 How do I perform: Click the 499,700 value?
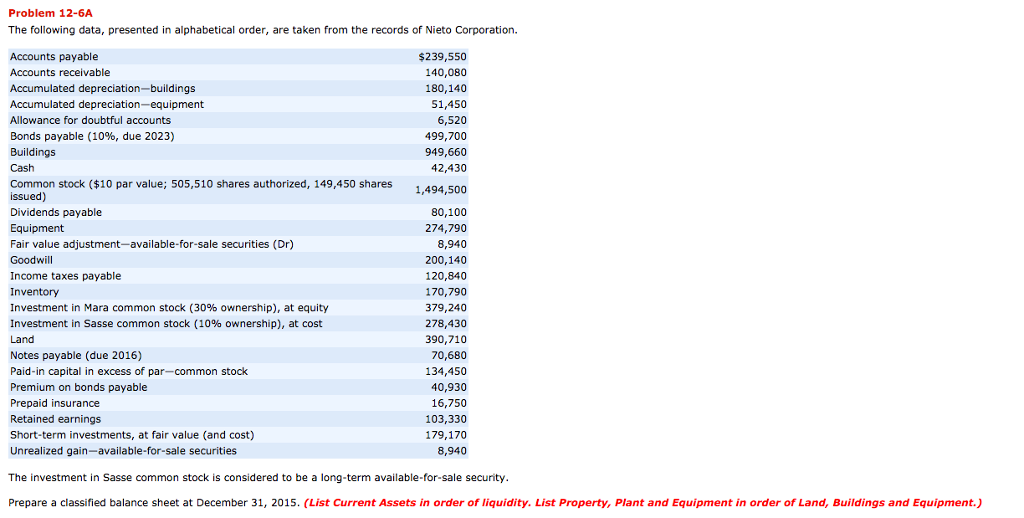click(x=446, y=136)
